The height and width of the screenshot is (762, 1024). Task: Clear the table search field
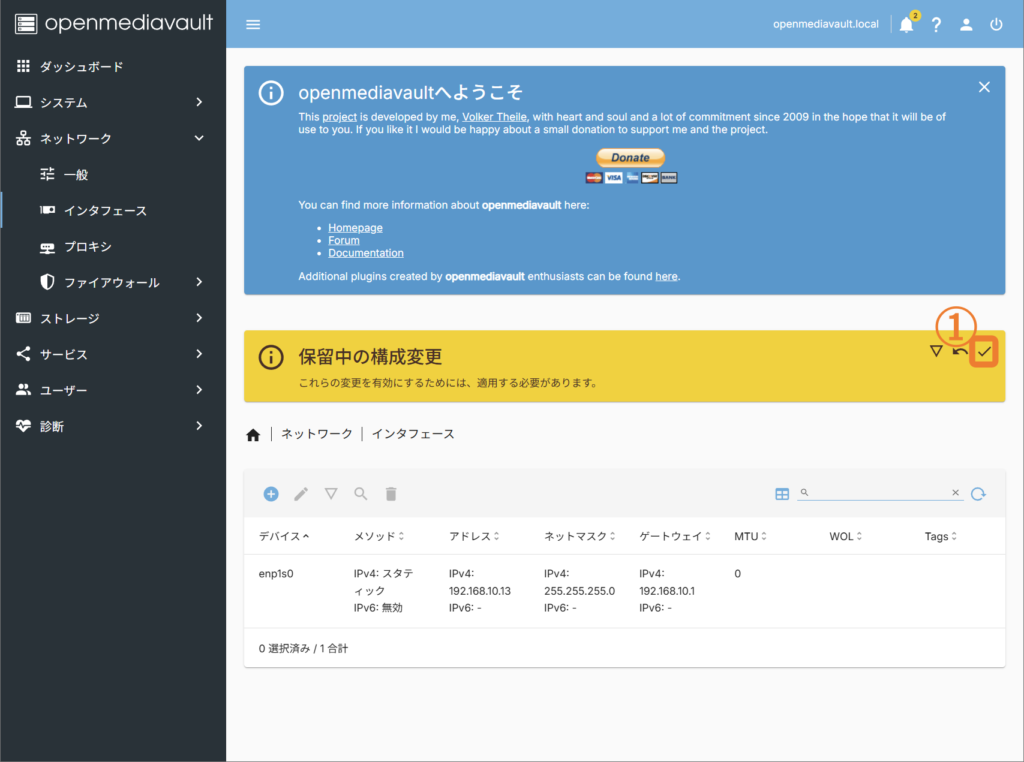[955, 492]
